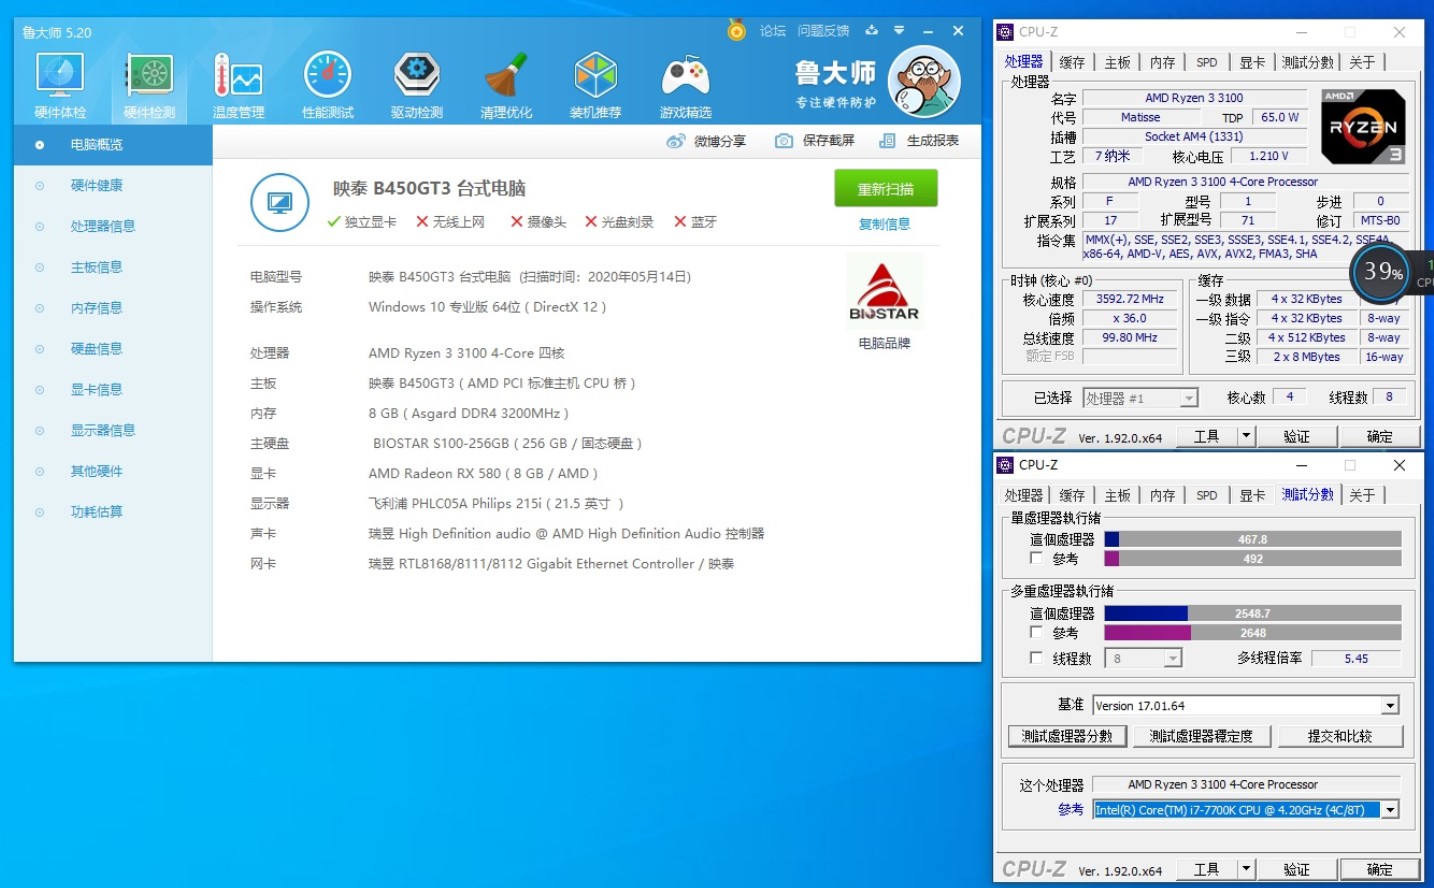Image resolution: width=1434 pixels, height=888 pixels.
Task: Click 验证 button in upper CPU-Z
Action: point(1296,436)
